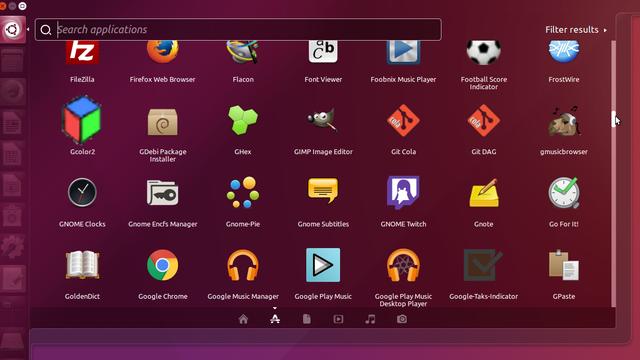The width and height of the screenshot is (640, 360).
Task: Launch Gnome Subtitles
Action: 323,190
